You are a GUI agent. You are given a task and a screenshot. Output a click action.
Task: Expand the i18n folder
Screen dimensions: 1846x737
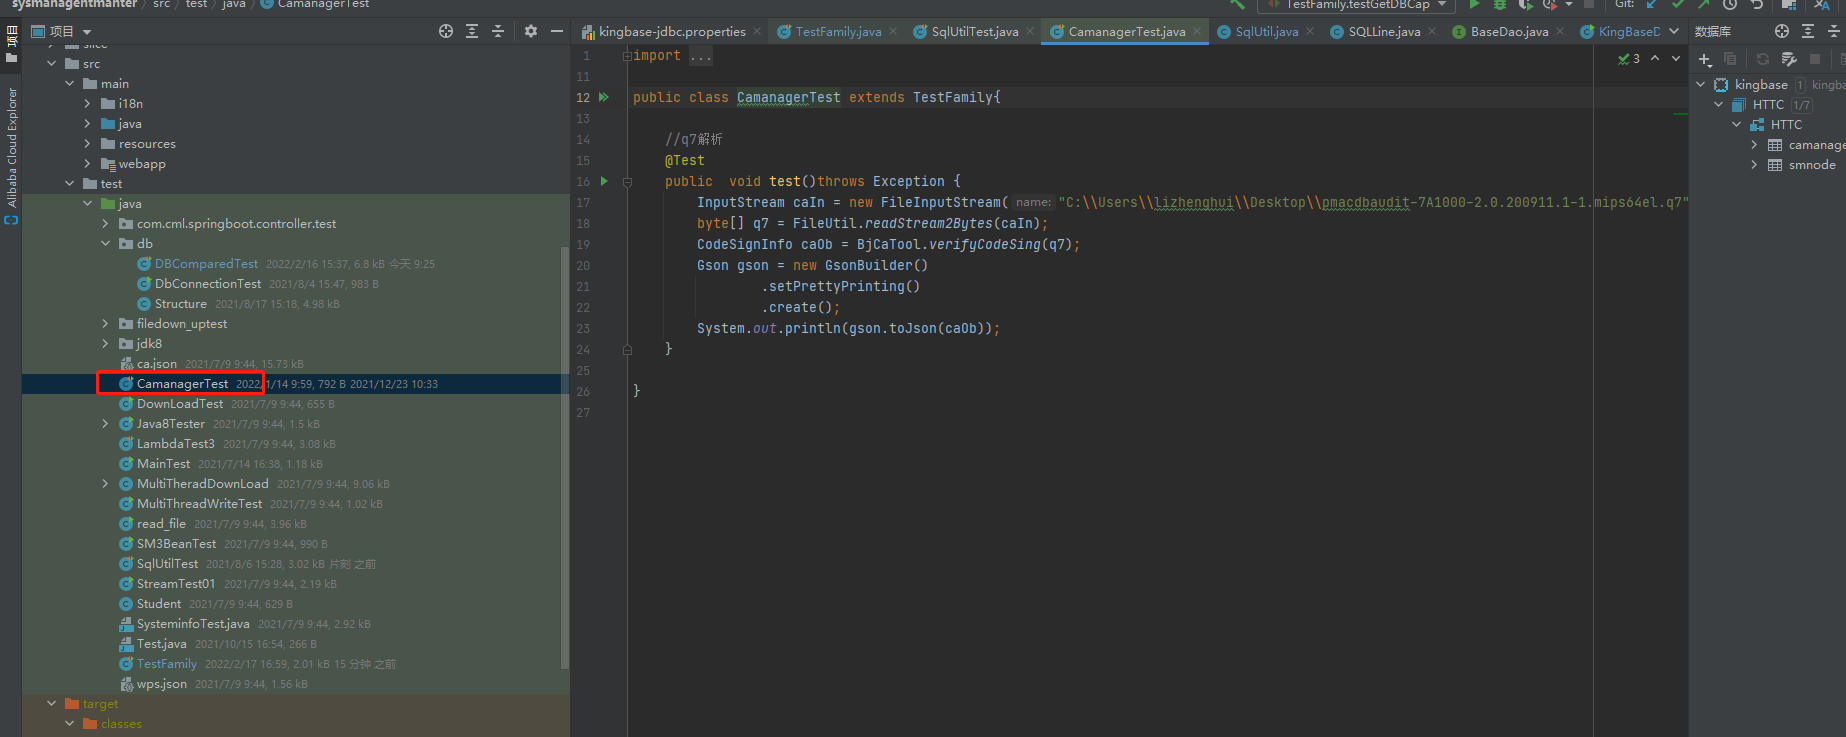[x=88, y=104]
